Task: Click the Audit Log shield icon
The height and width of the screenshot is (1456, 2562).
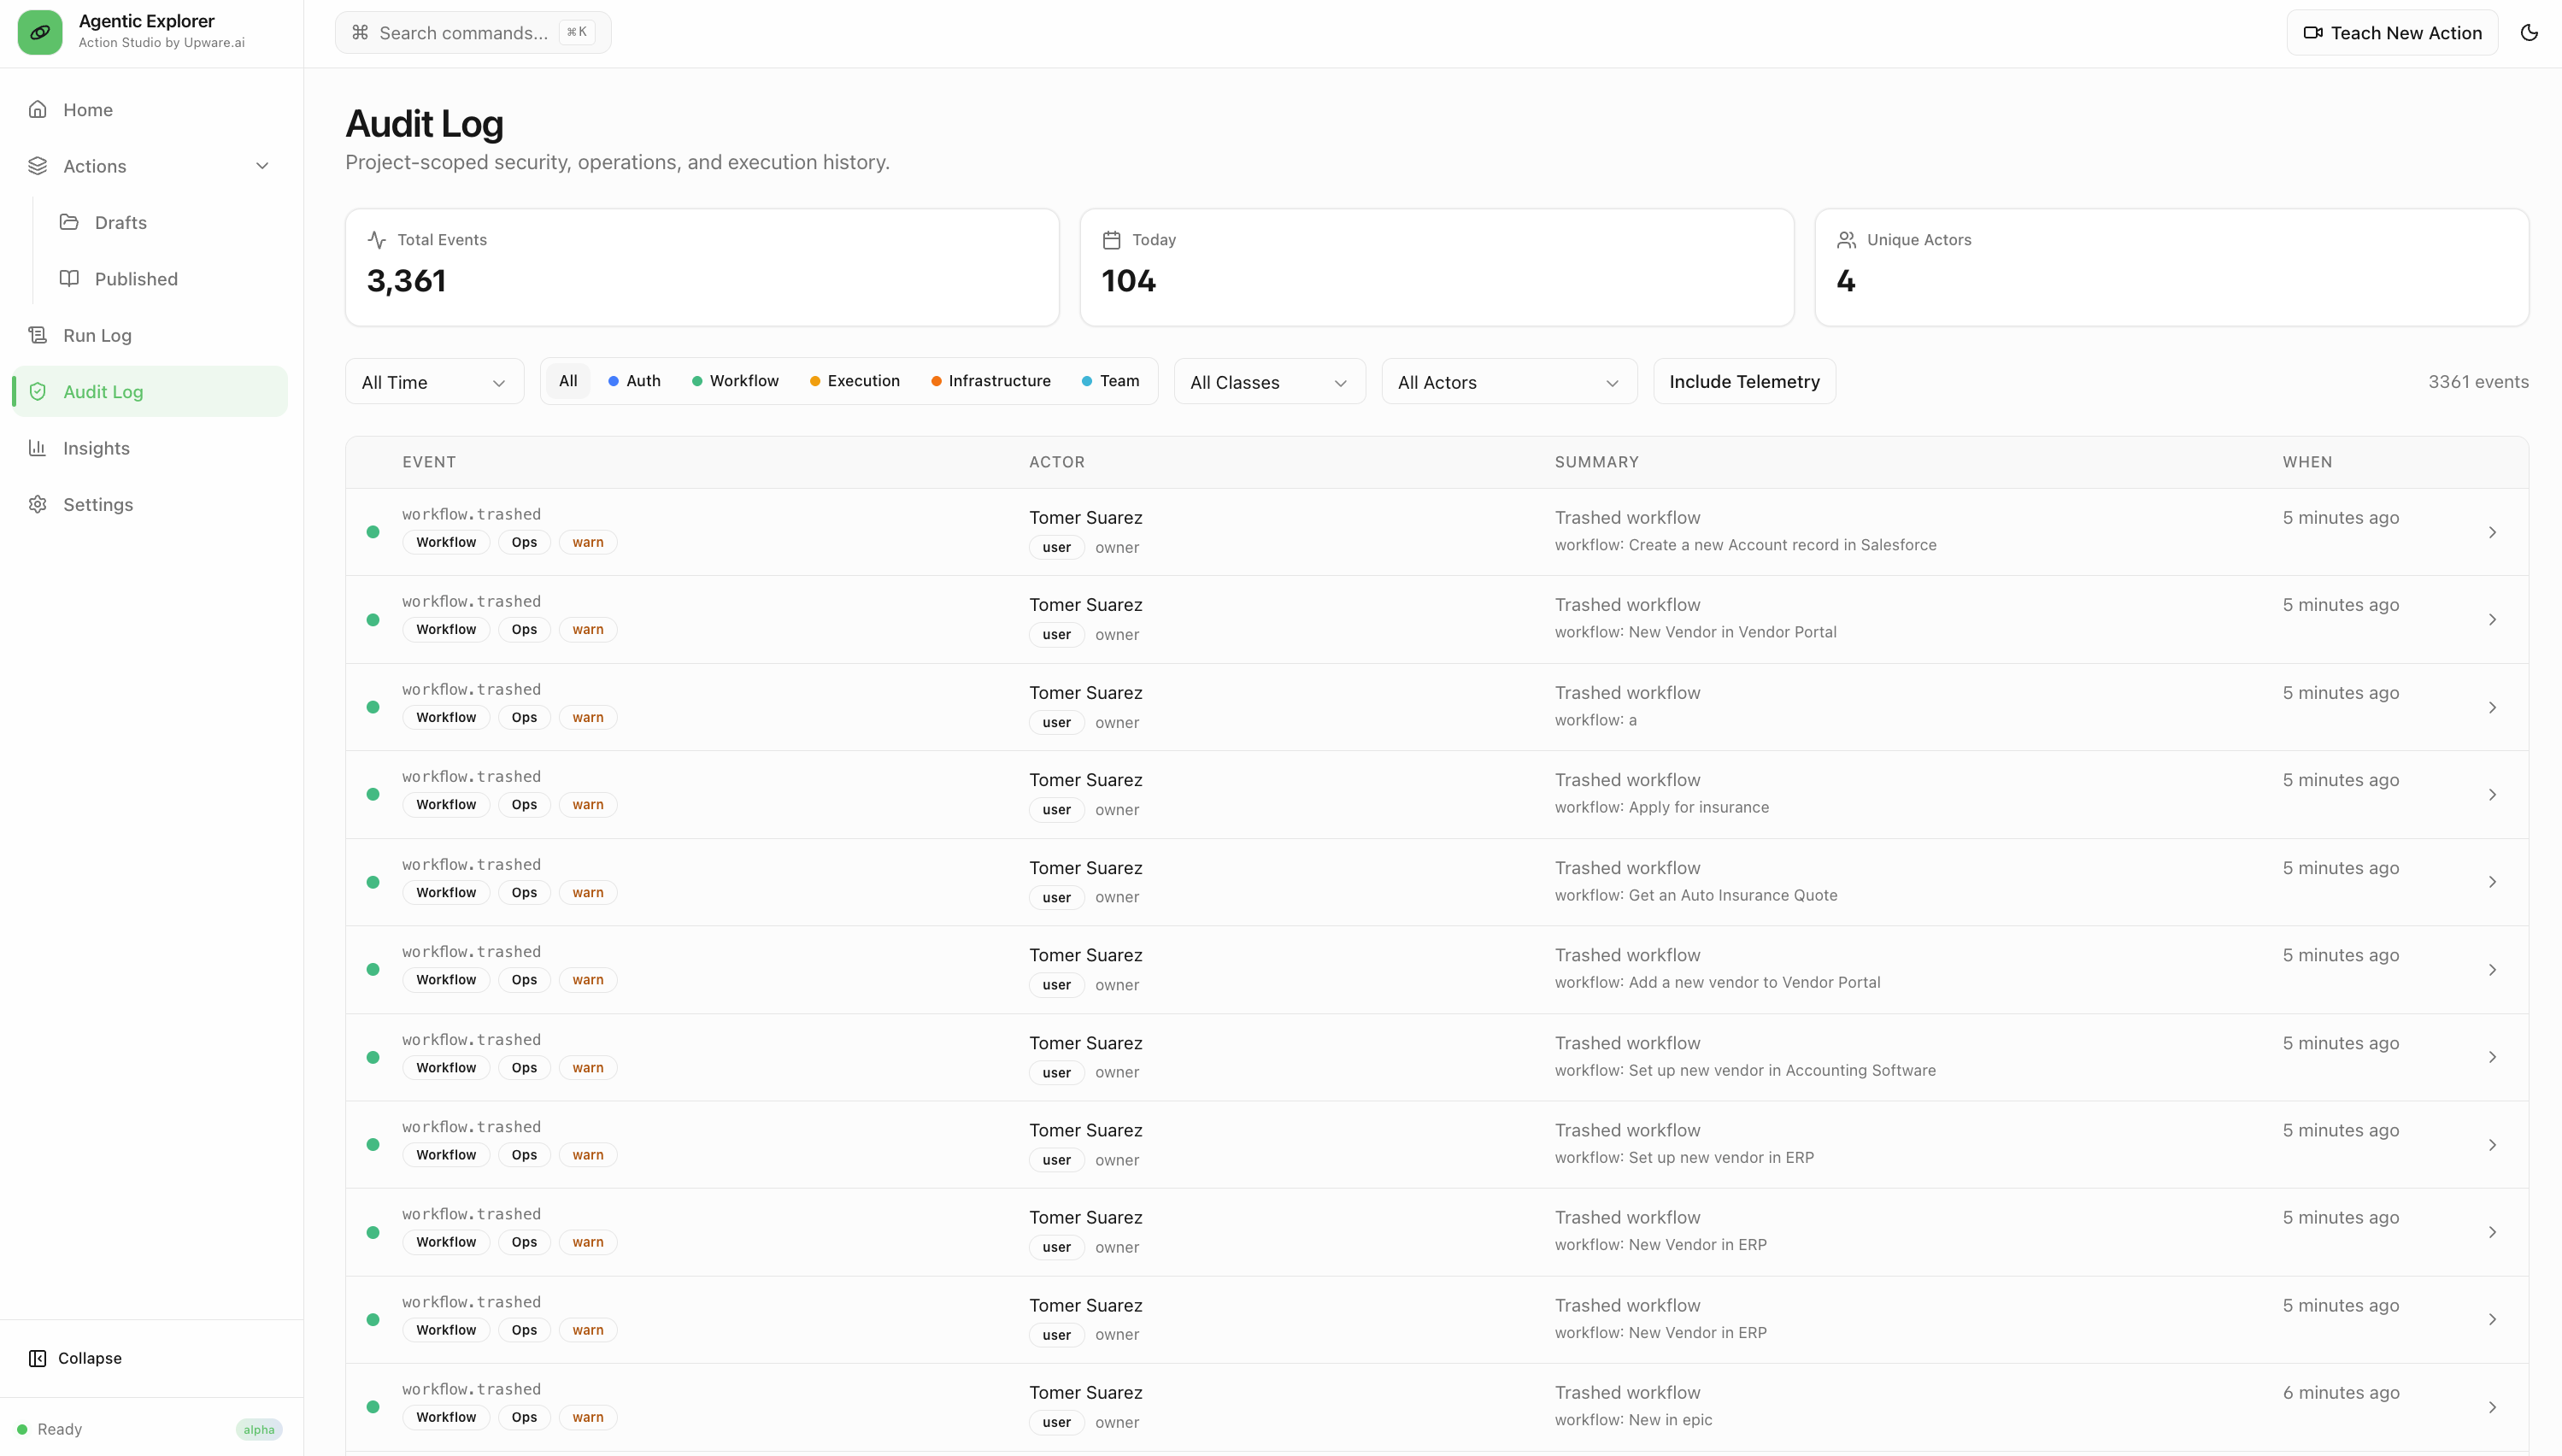Action: click(x=38, y=391)
